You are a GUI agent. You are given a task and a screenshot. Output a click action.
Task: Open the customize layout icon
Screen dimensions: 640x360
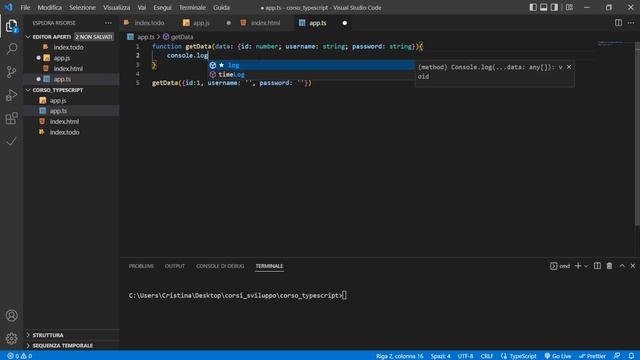click(x=569, y=7)
